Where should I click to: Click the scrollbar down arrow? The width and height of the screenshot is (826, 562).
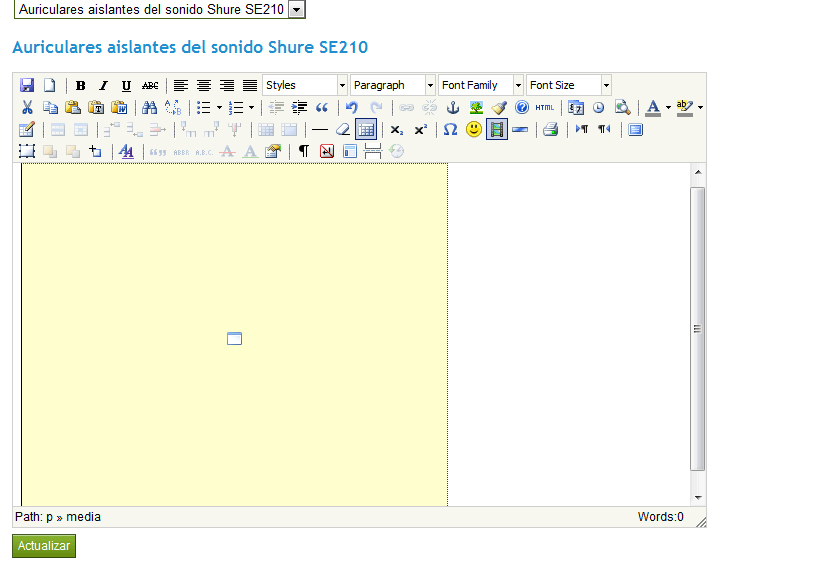tap(698, 497)
